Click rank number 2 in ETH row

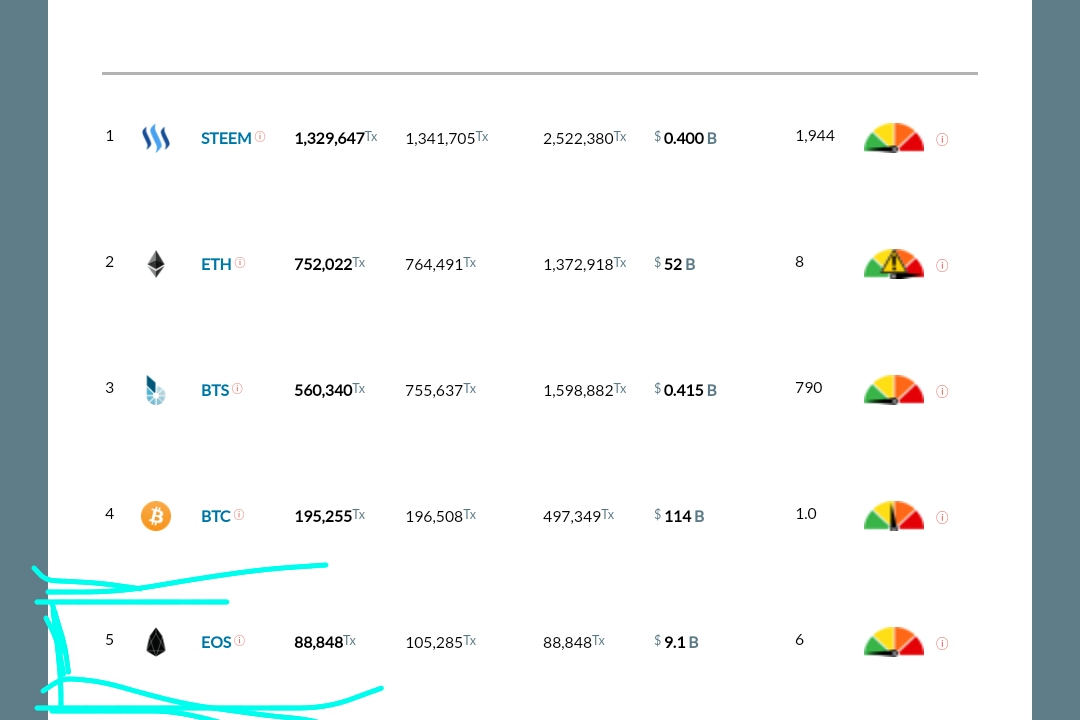110,262
